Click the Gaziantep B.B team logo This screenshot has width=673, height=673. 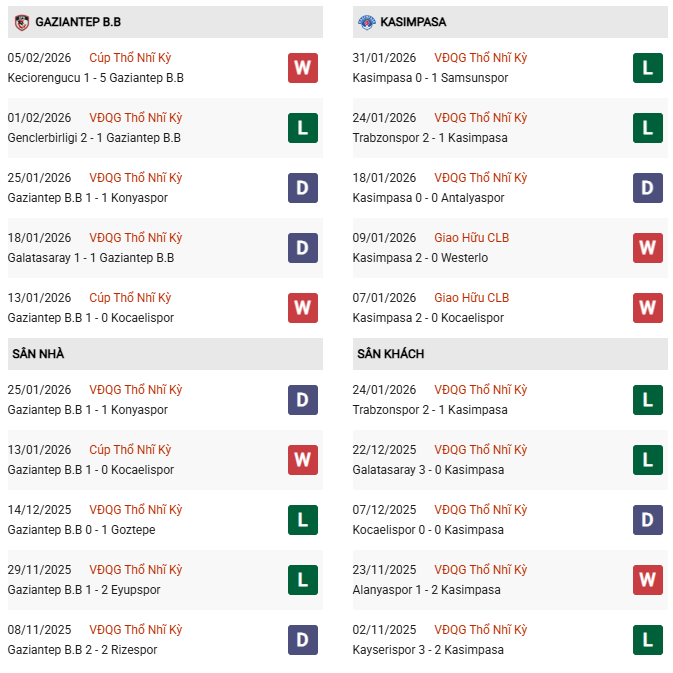21,21
